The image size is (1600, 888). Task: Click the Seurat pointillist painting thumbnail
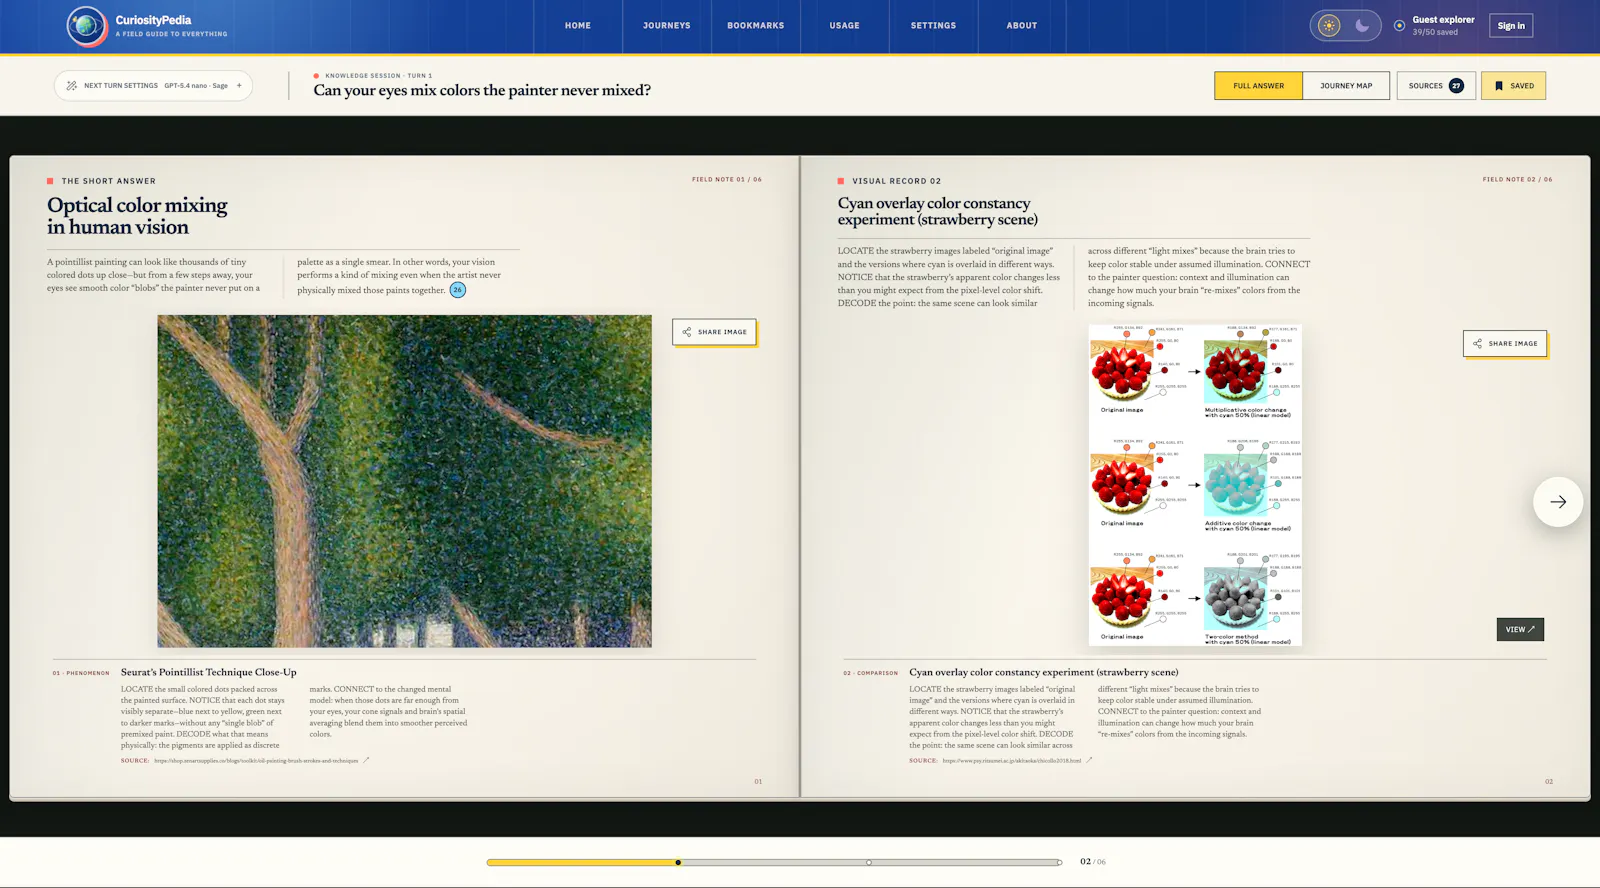pos(404,481)
